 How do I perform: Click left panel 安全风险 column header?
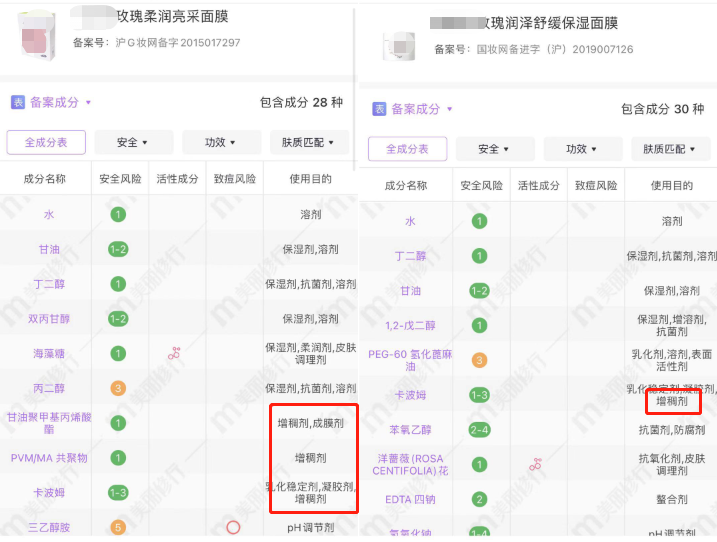coord(120,179)
